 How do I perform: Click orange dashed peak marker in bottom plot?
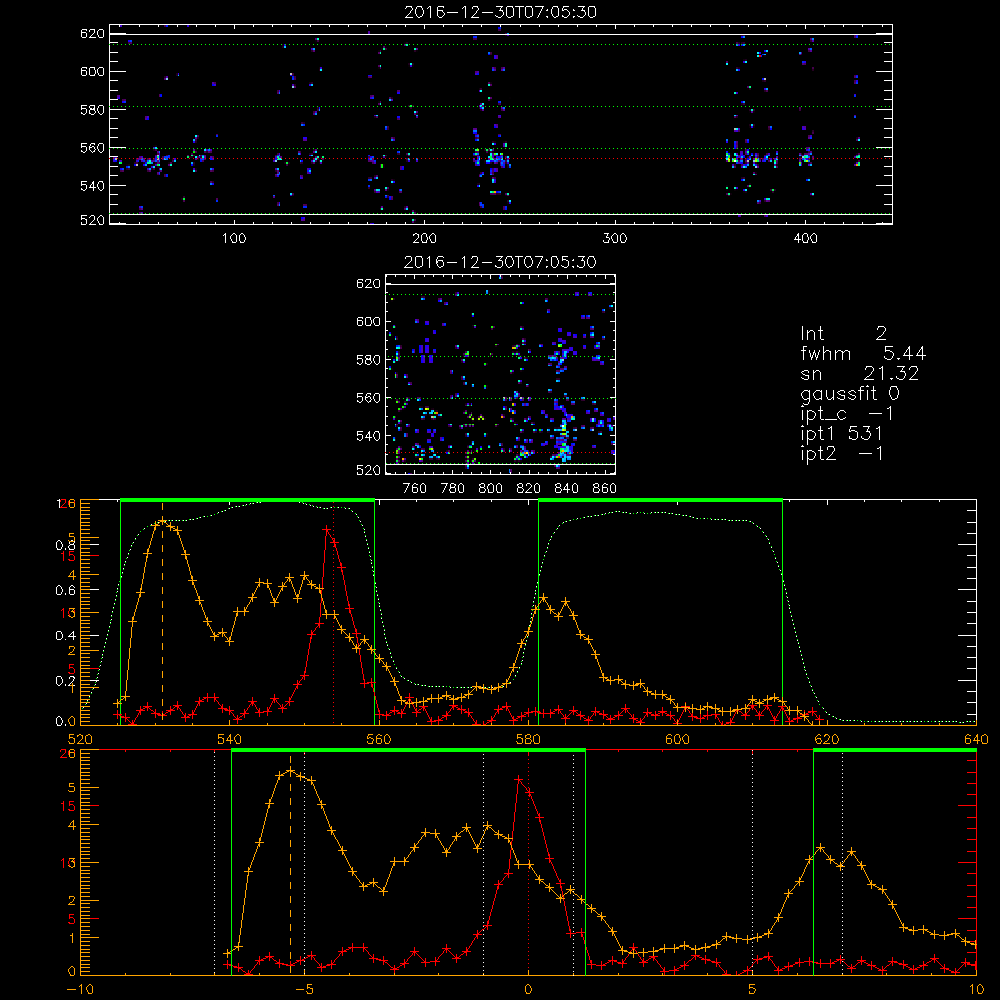tap(291, 864)
